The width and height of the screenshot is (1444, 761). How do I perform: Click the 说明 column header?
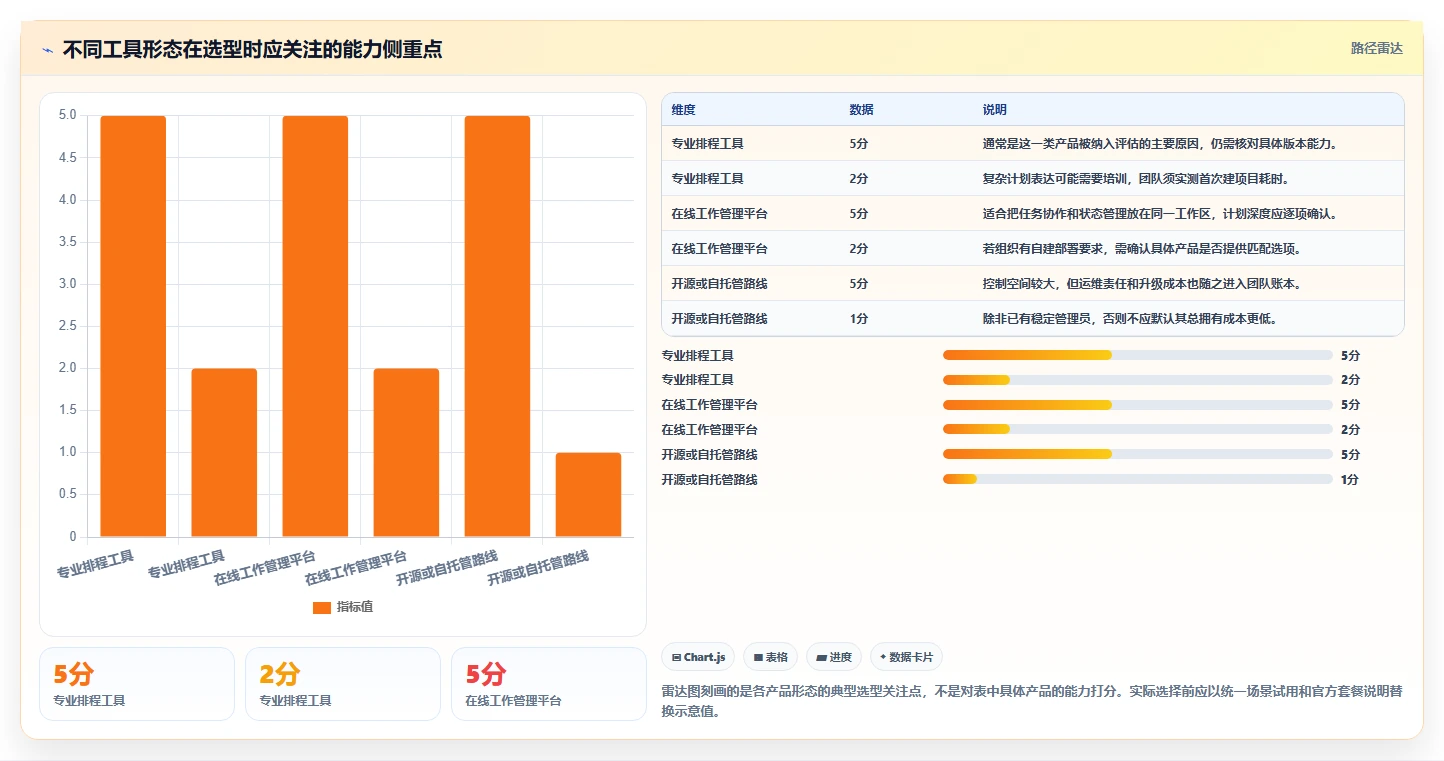[994, 110]
